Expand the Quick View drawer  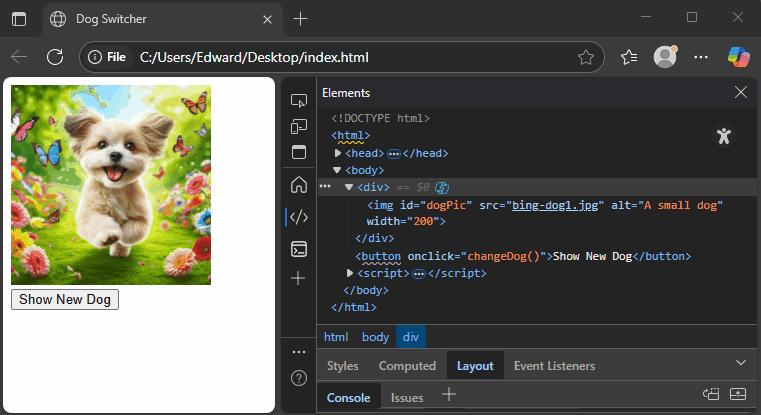[x=738, y=394]
